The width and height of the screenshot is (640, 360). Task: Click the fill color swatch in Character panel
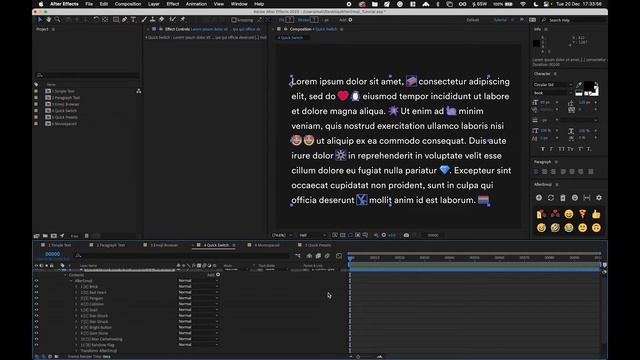589,87
